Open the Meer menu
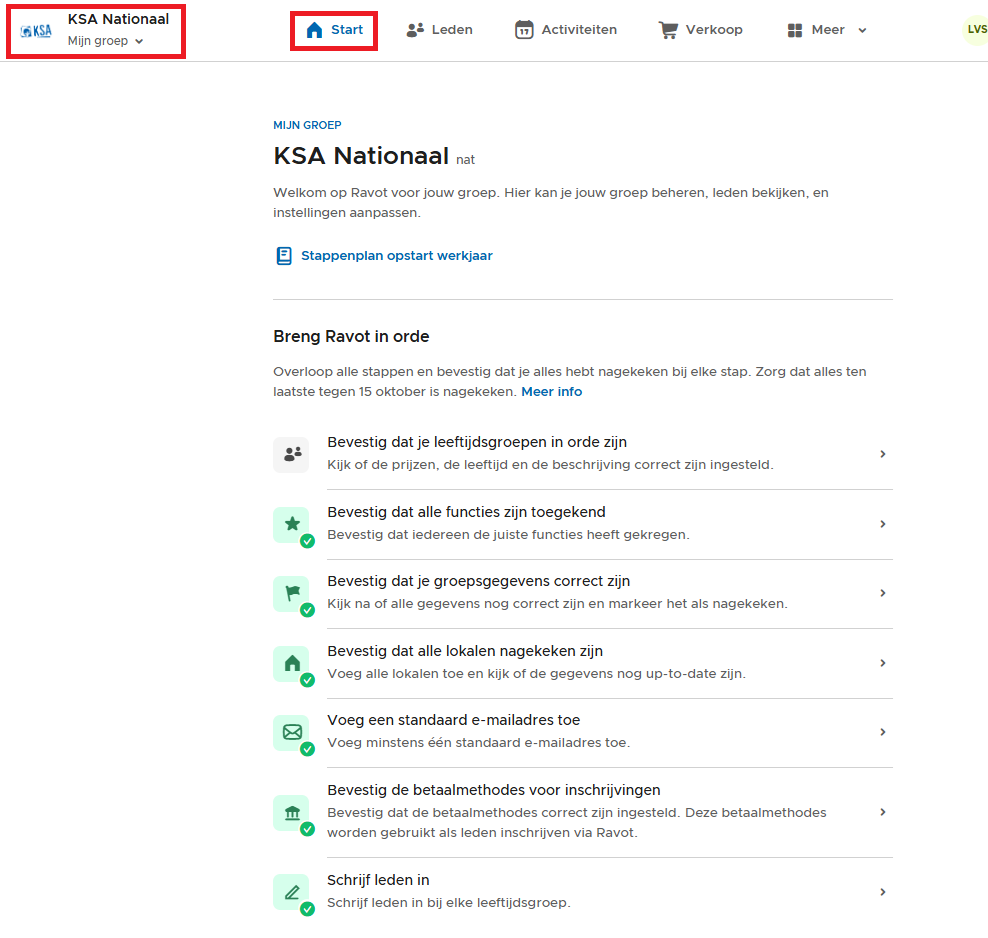Screen dimensions: 988x938 click(x=827, y=30)
